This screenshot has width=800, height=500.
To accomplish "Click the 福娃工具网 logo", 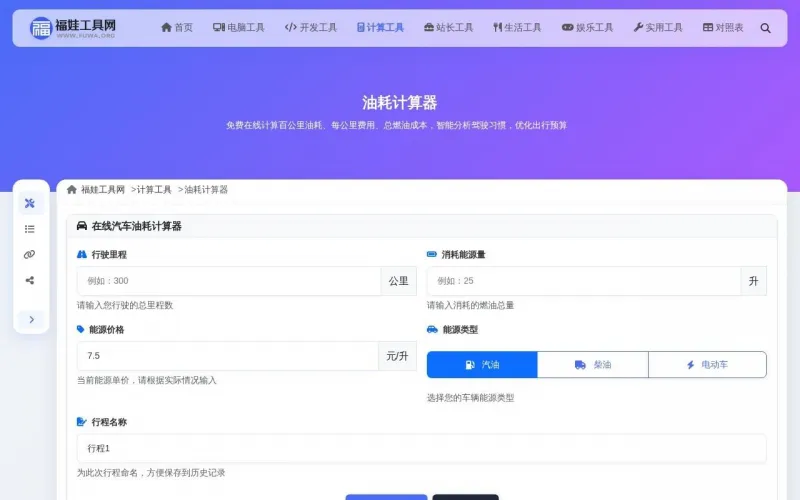I will (72, 28).
